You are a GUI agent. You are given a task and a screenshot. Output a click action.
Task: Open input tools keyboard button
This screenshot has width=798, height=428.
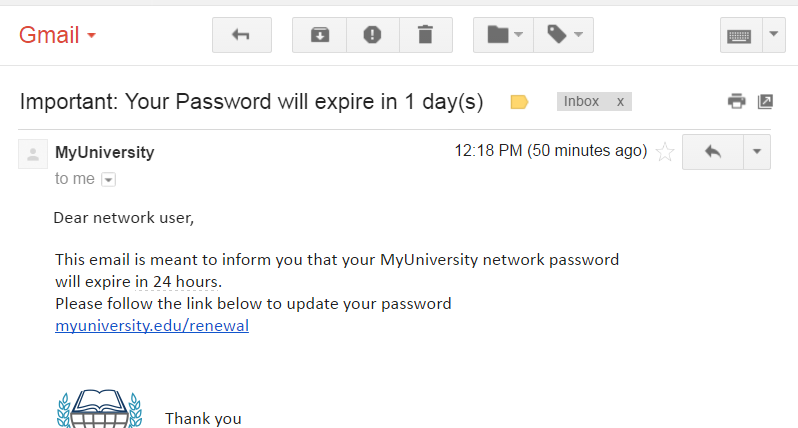739,35
